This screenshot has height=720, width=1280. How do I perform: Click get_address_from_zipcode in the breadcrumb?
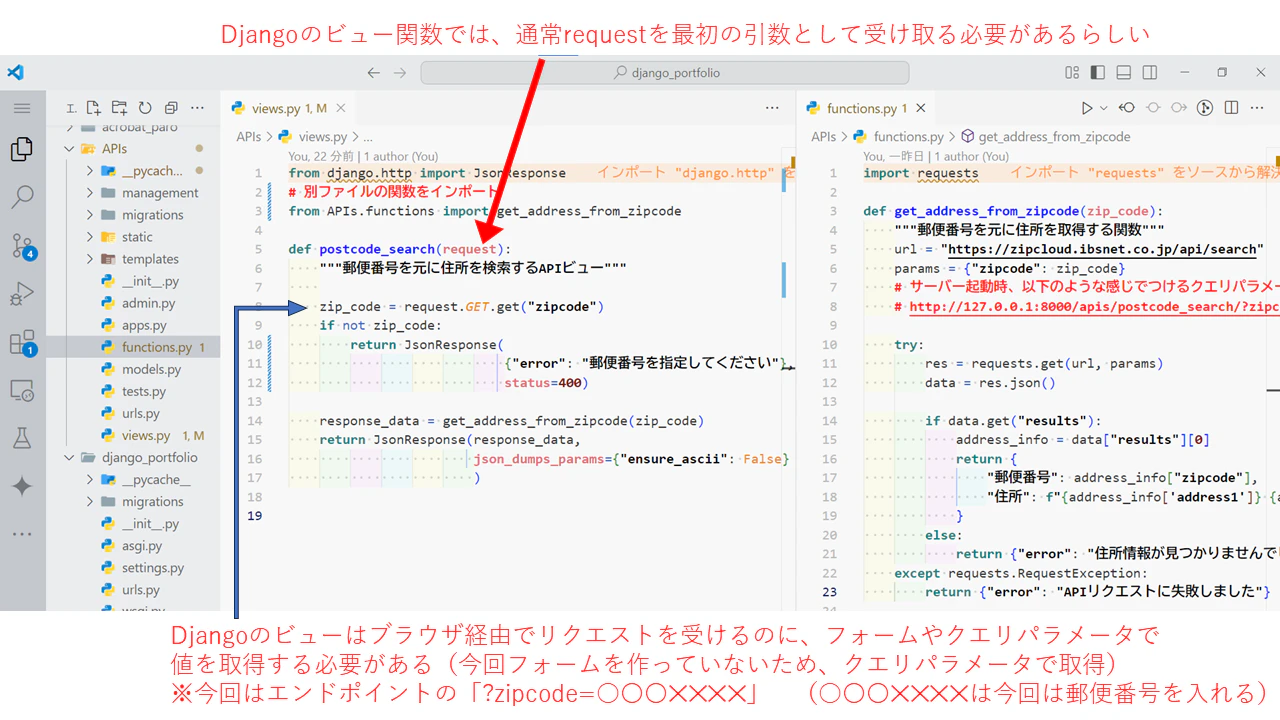pos(1054,137)
